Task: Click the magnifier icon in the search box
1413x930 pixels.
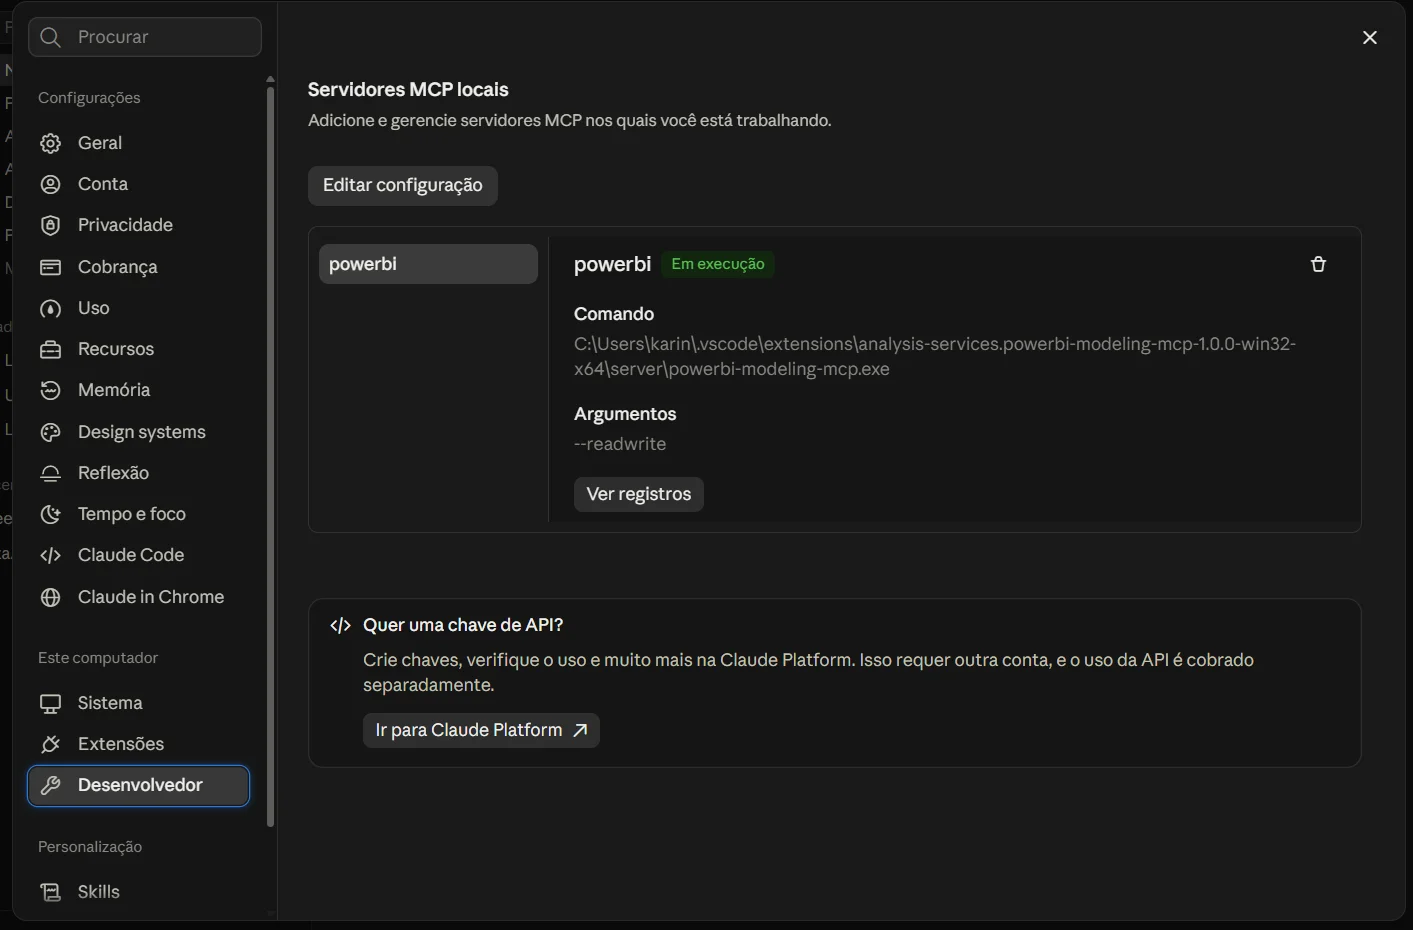Action: (x=51, y=37)
